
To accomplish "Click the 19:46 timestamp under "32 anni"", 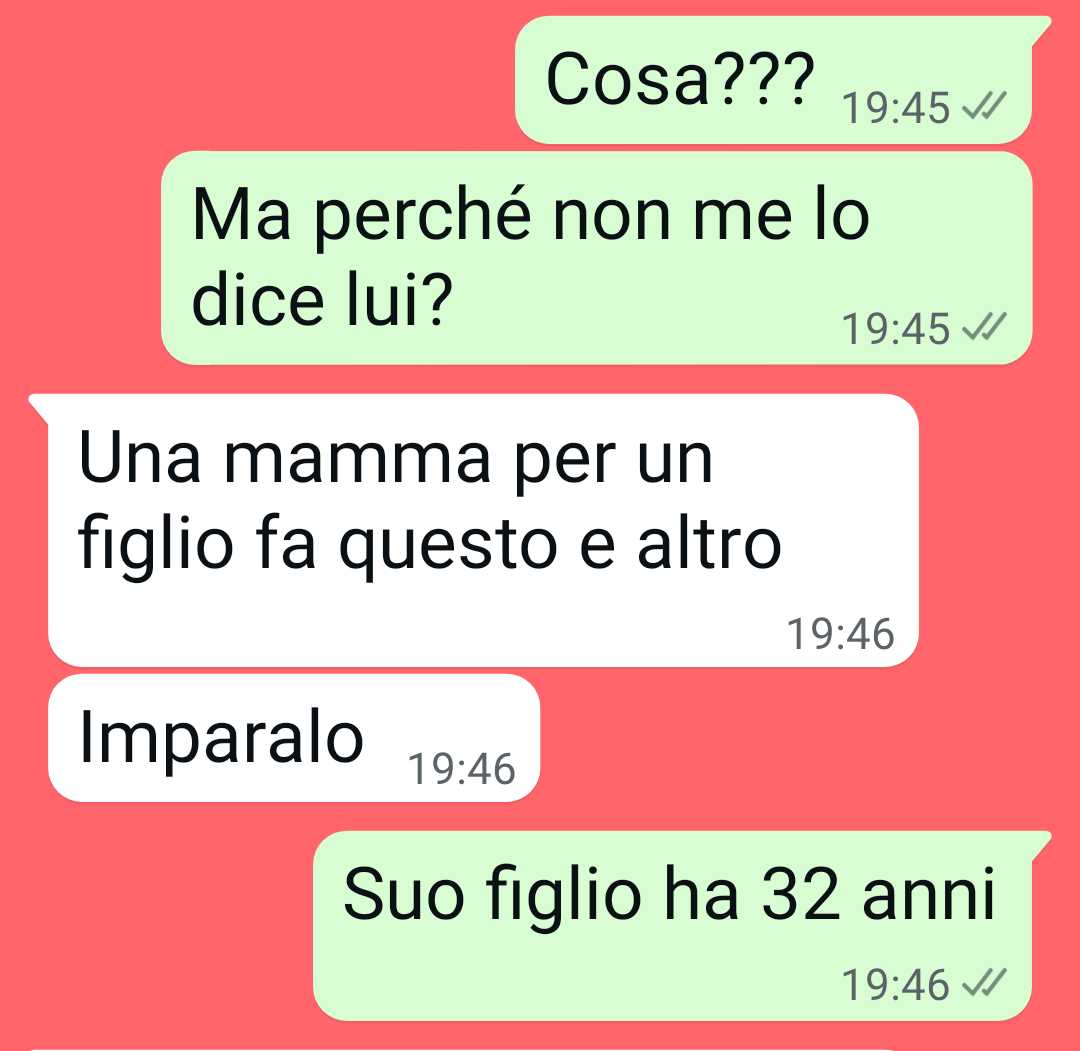I will pos(895,984).
